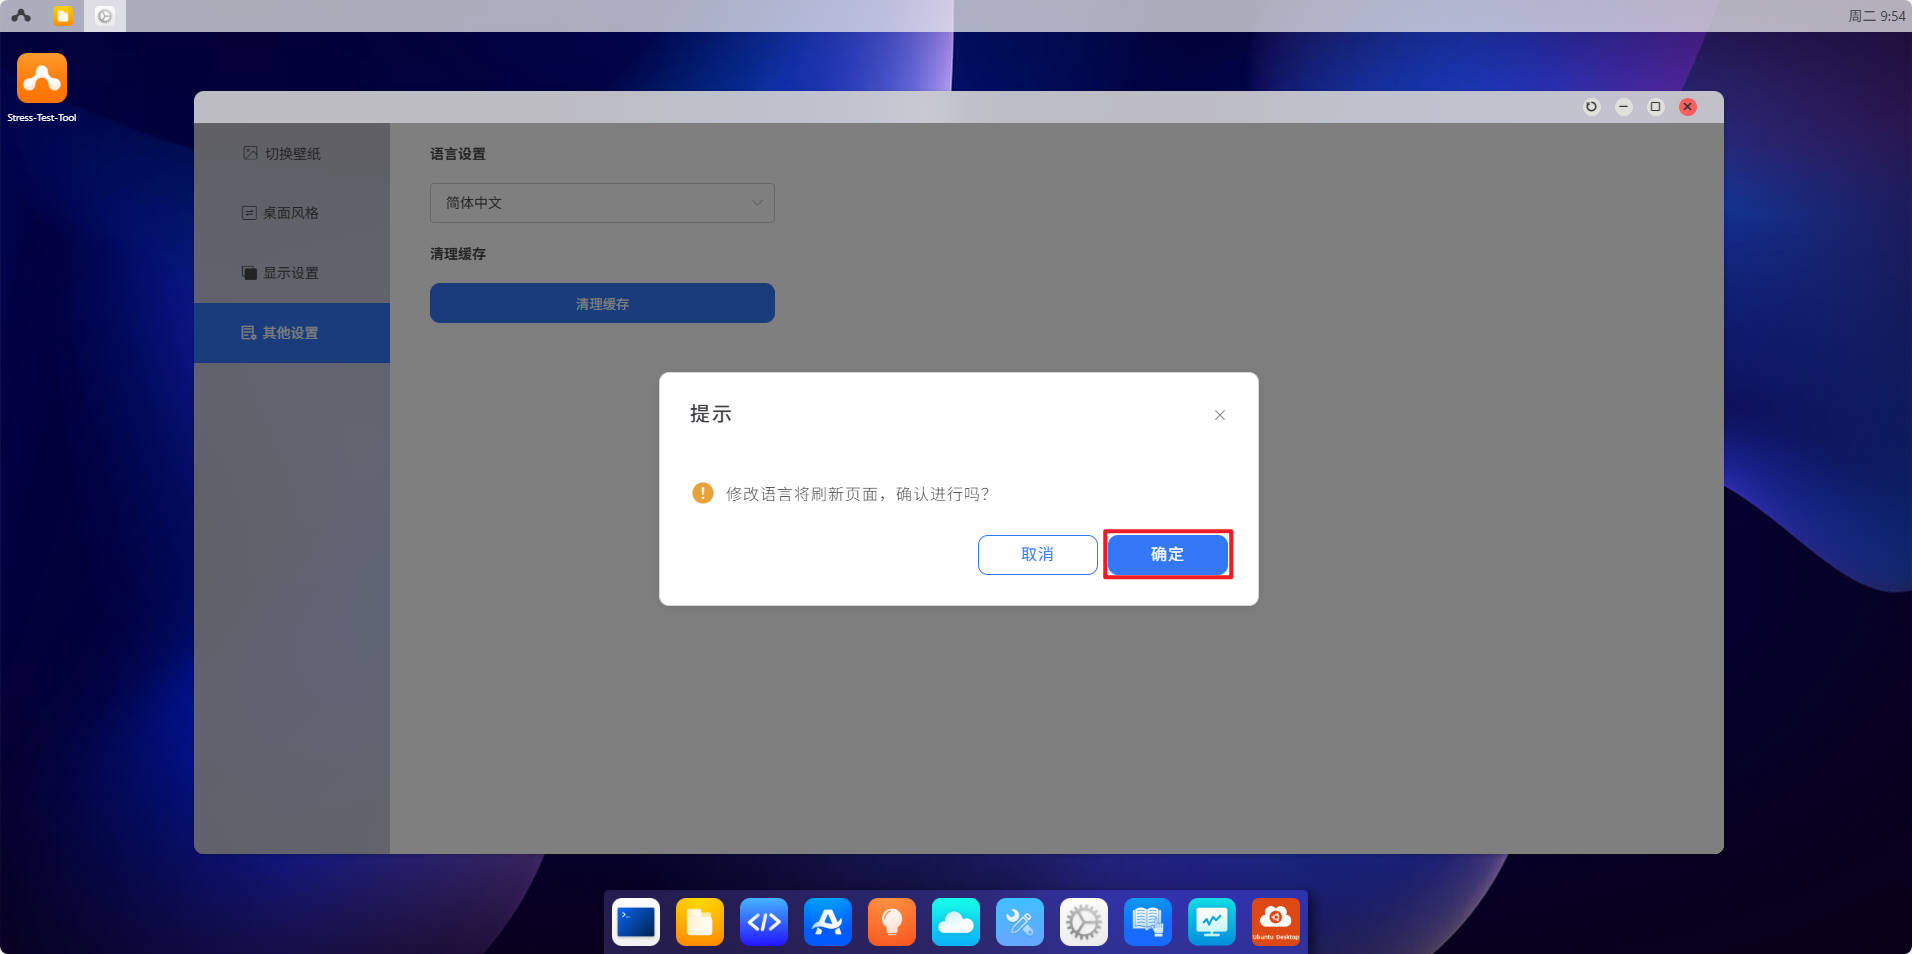Click the window refresh icon

(x=1591, y=107)
